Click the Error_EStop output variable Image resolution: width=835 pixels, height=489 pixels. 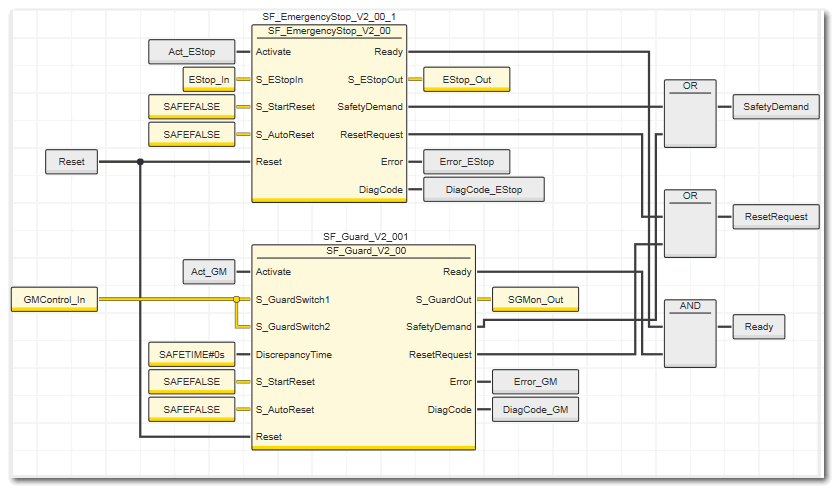467,161
